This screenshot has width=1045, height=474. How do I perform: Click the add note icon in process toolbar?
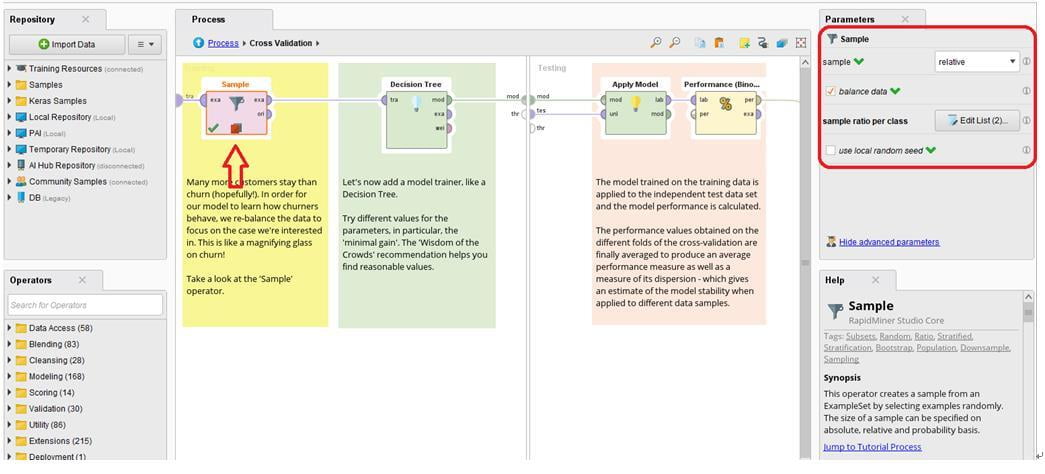coord(744,43)
